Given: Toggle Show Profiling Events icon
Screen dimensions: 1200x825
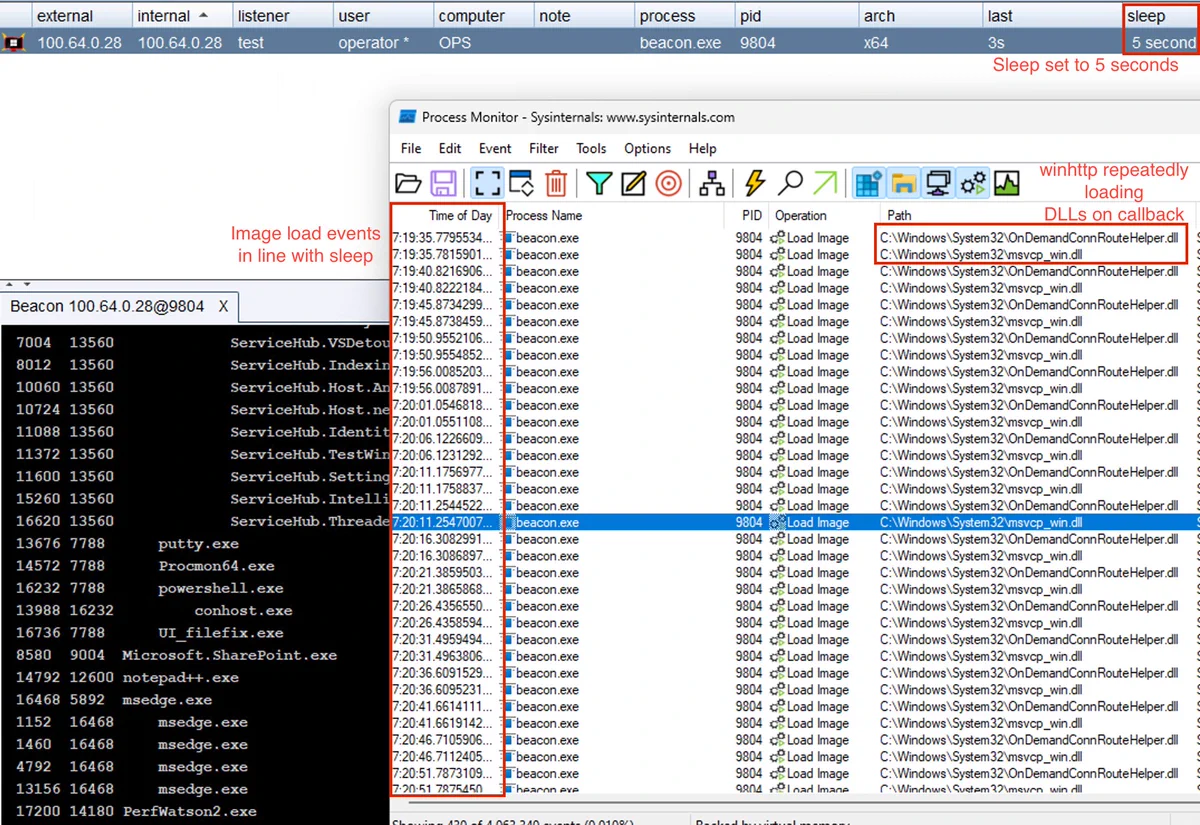Looking at the screenshot, I should tap(1006, 183).
